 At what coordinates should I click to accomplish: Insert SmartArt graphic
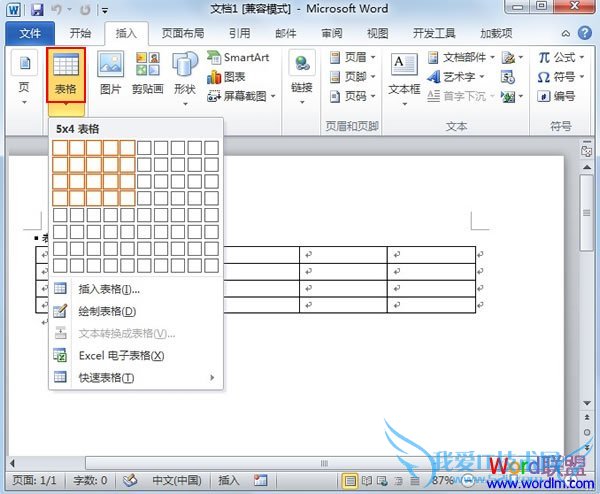[x=238, y=57]
